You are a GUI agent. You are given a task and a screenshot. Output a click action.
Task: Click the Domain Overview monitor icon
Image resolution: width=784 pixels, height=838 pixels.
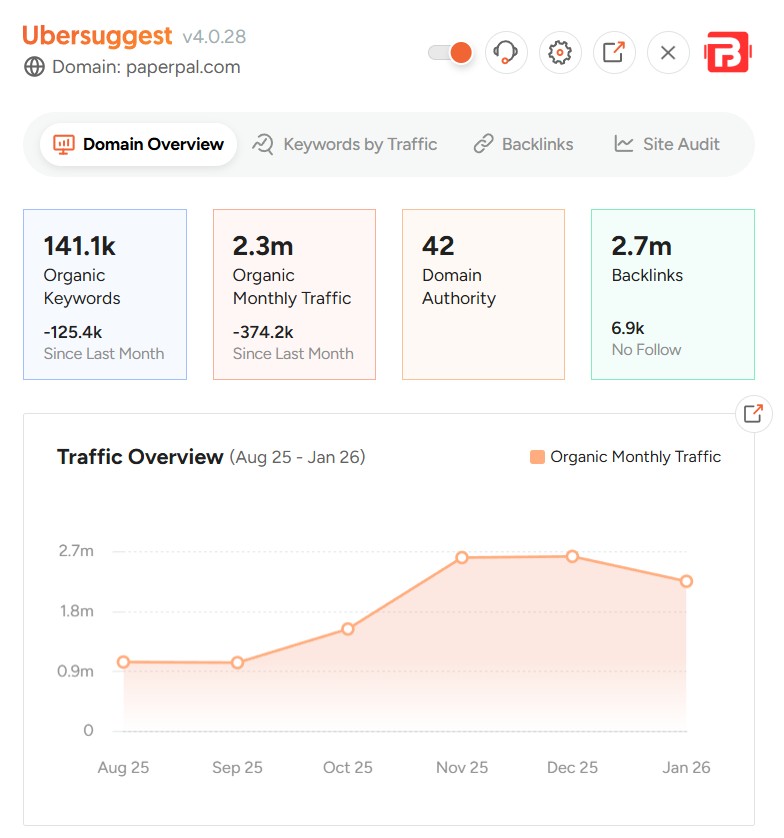pos(64,144)
